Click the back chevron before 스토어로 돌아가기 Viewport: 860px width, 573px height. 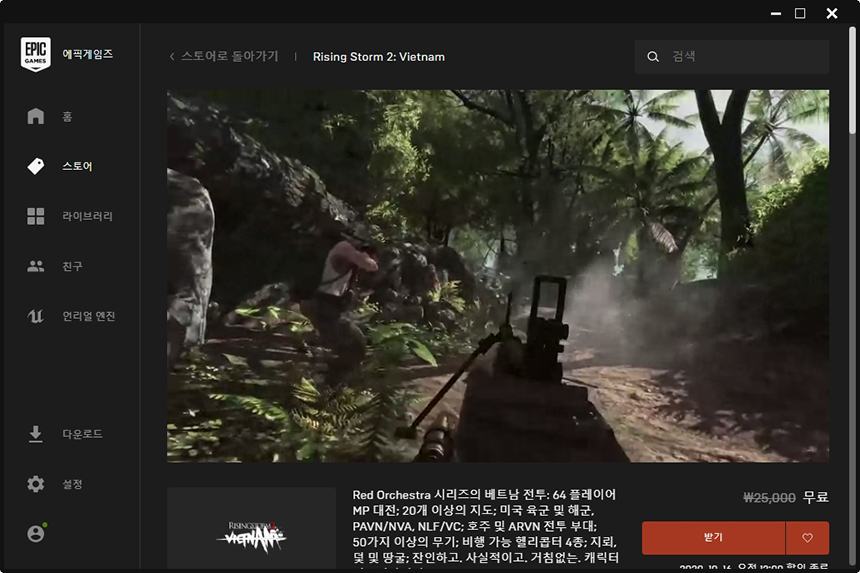[172, 56]
